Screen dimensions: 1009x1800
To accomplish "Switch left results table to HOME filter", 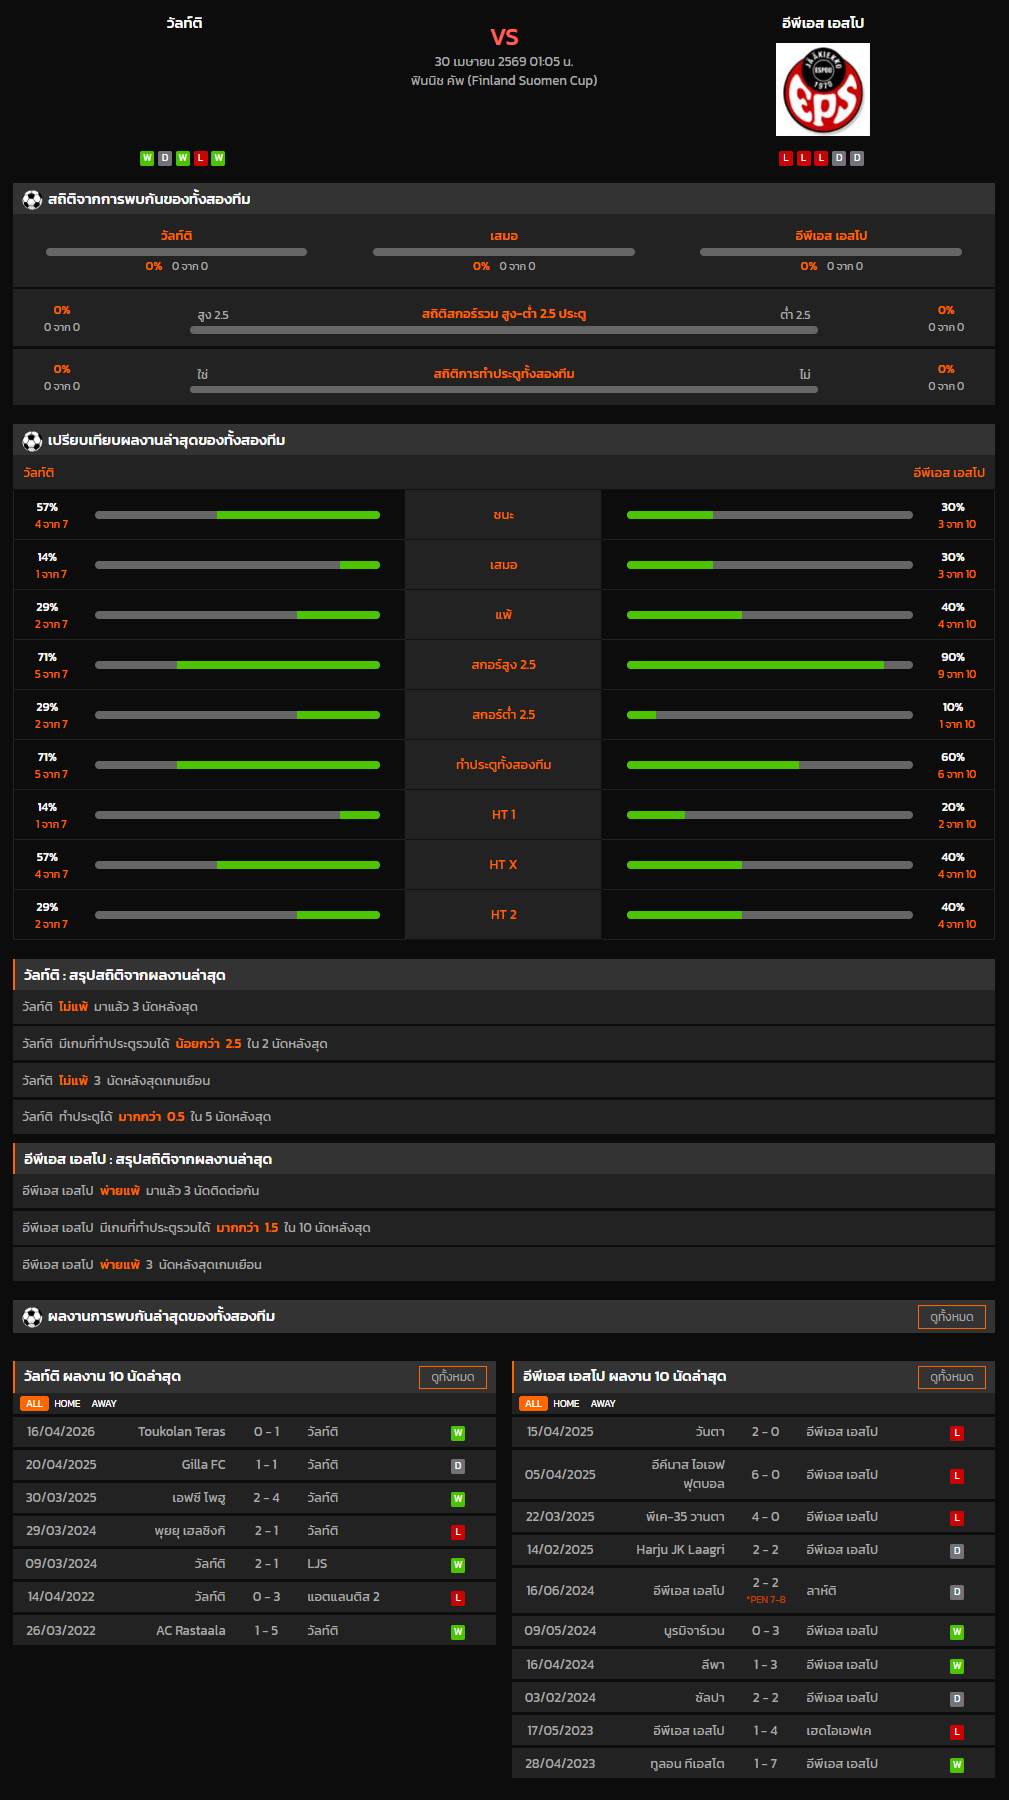I will (x=67, y=1404).
